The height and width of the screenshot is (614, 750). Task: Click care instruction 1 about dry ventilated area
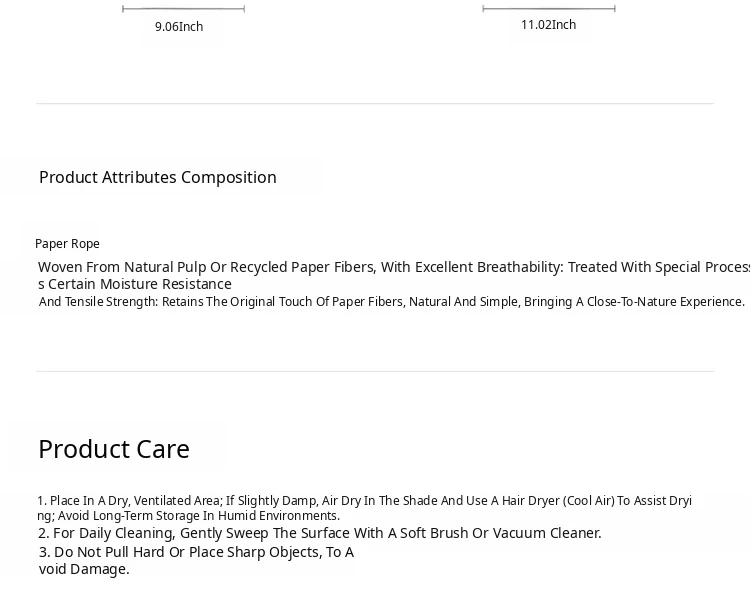coord(364,501)
